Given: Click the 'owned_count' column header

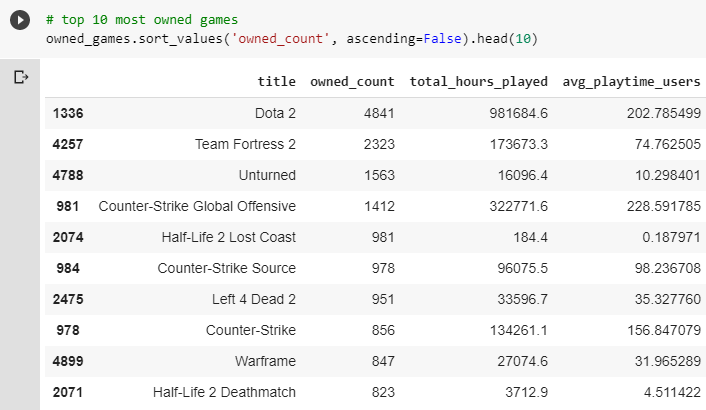Looking at the screenshot, I should [352, 81].
